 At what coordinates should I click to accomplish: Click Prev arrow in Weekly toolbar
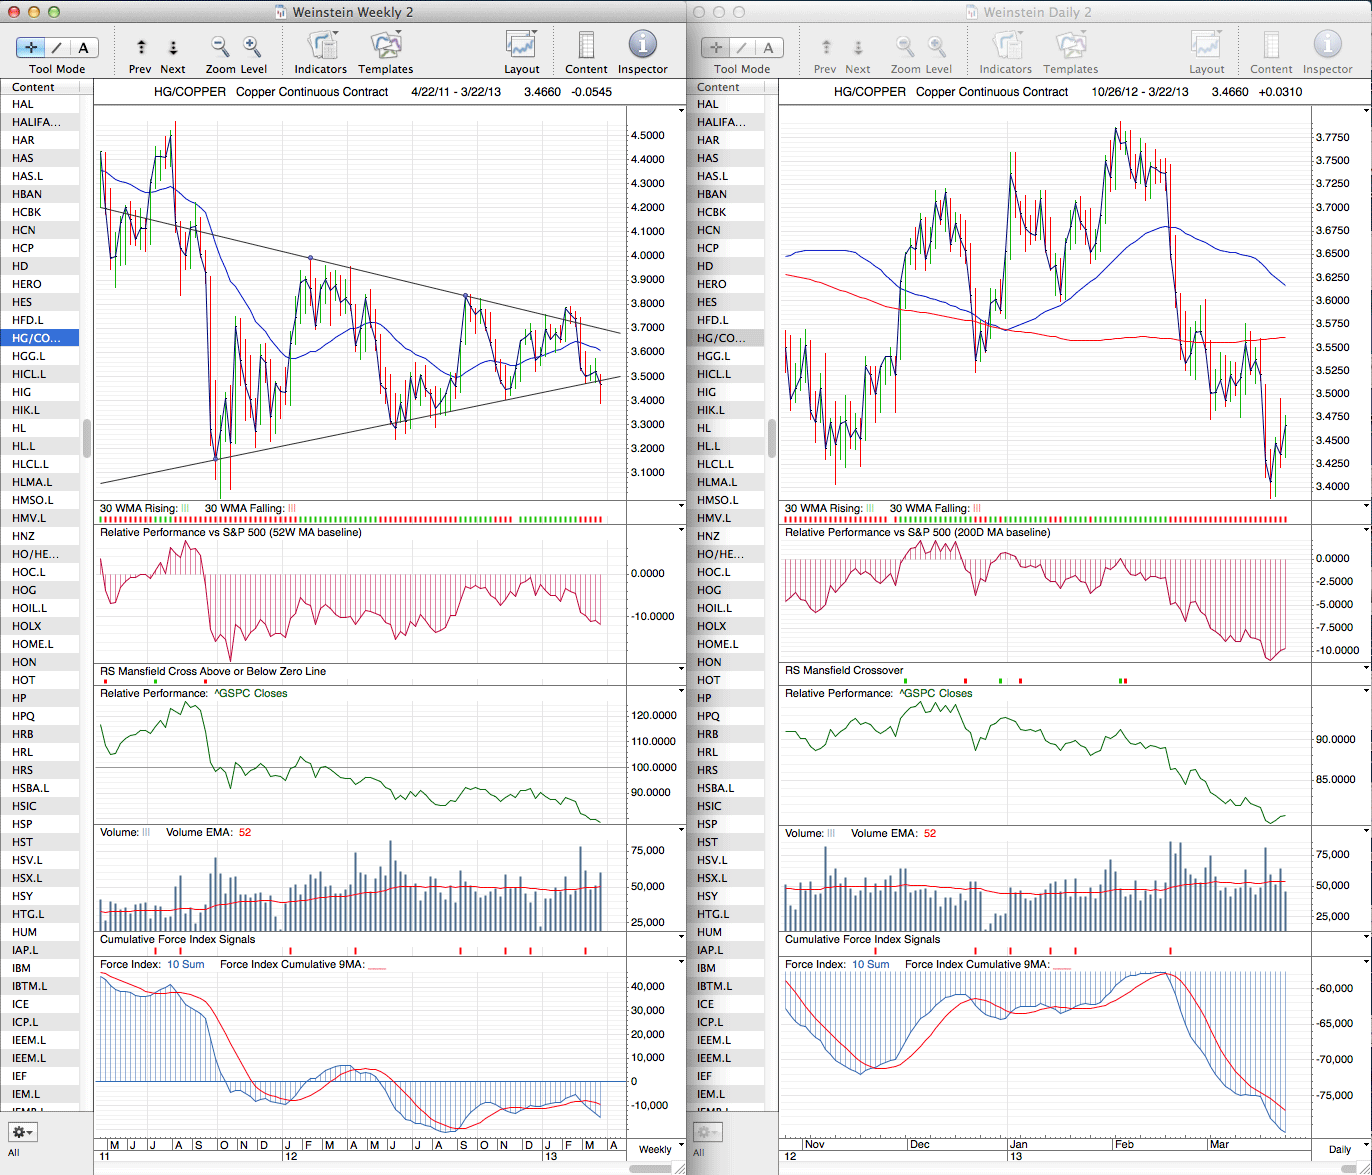(141, 47)
